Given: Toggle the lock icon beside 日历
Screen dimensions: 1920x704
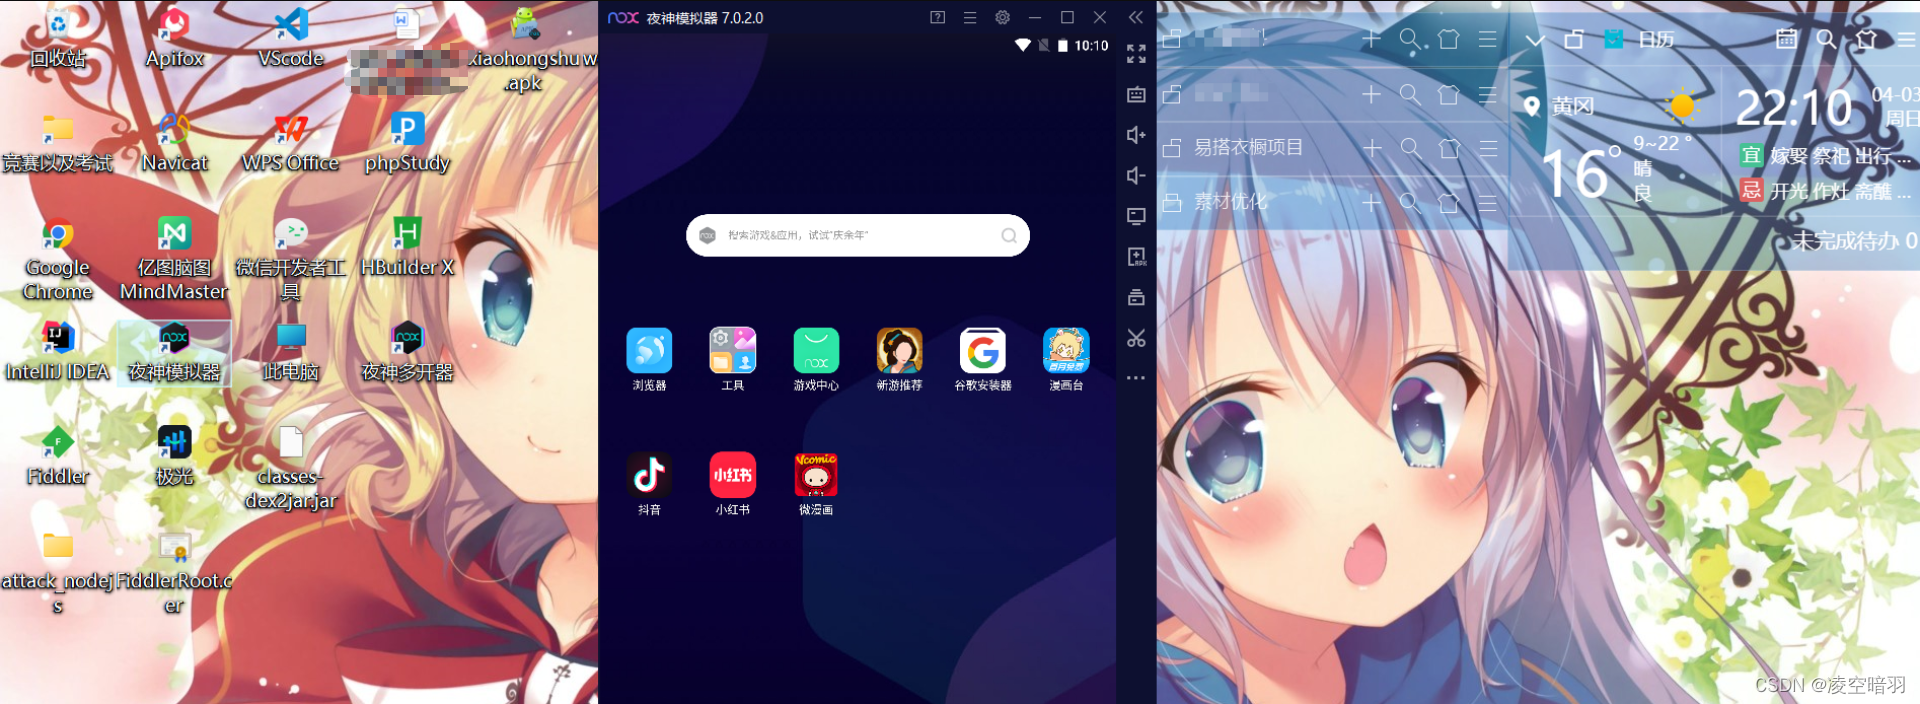Looking at the screenshot, I should click(1574, 39).
